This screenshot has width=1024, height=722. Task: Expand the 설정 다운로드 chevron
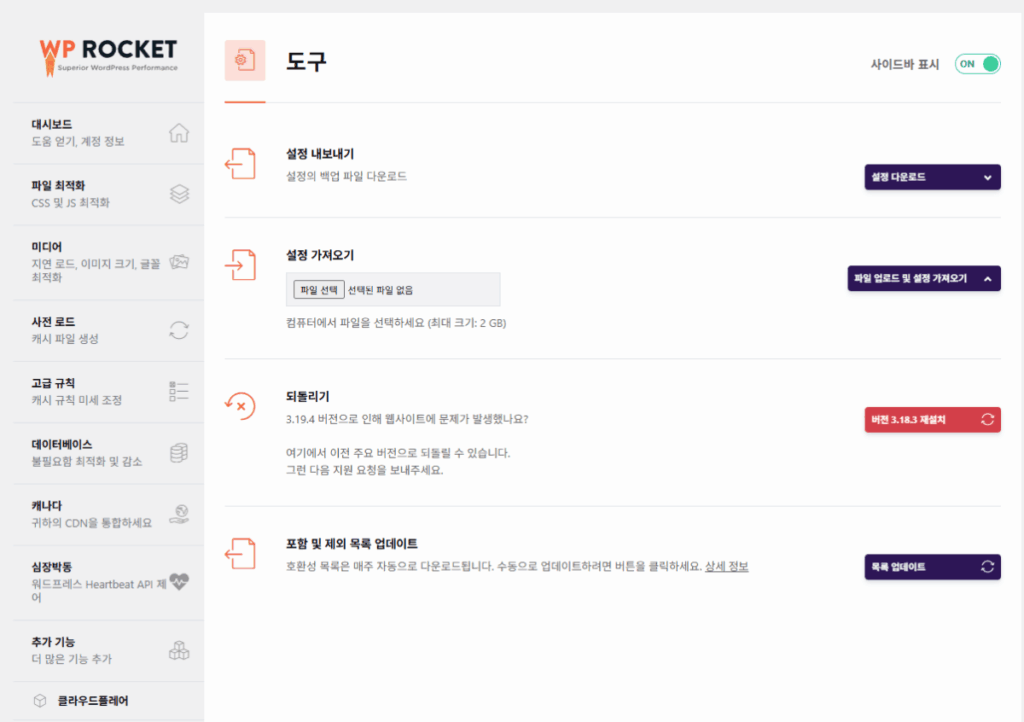(x=987, y=178)
